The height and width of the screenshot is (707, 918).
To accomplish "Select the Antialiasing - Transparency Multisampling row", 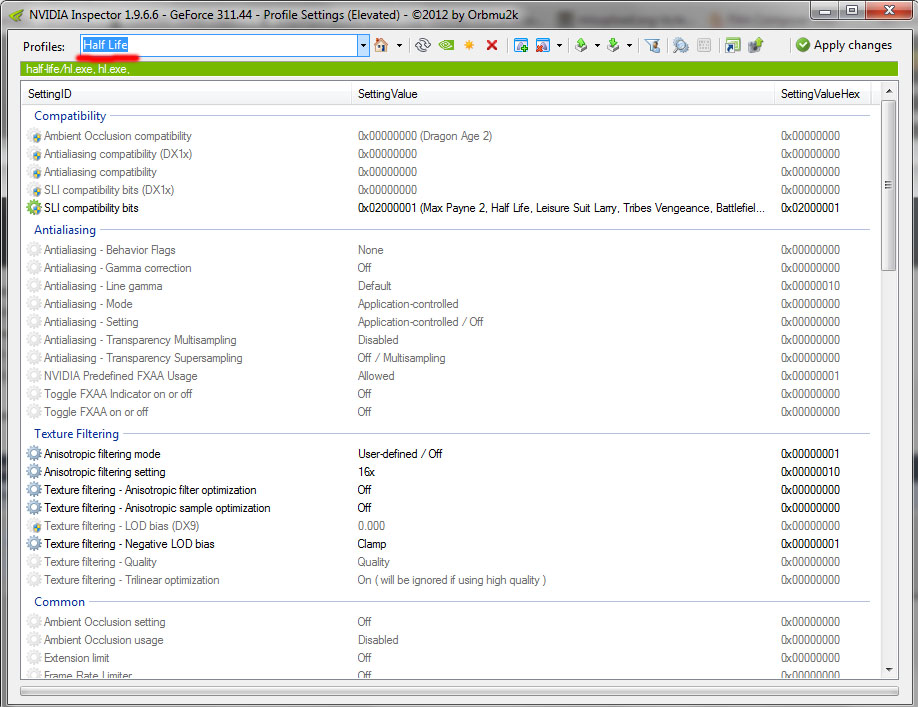I will (448, 340).
